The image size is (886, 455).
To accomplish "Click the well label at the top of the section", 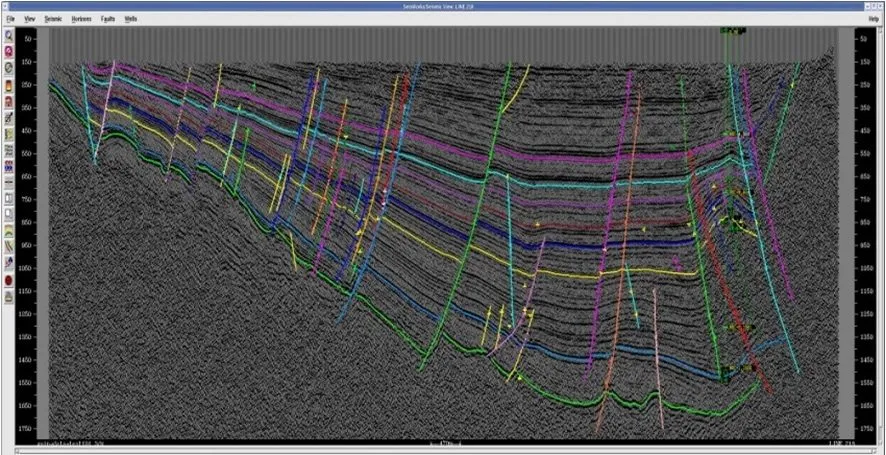I will [733, 31].
